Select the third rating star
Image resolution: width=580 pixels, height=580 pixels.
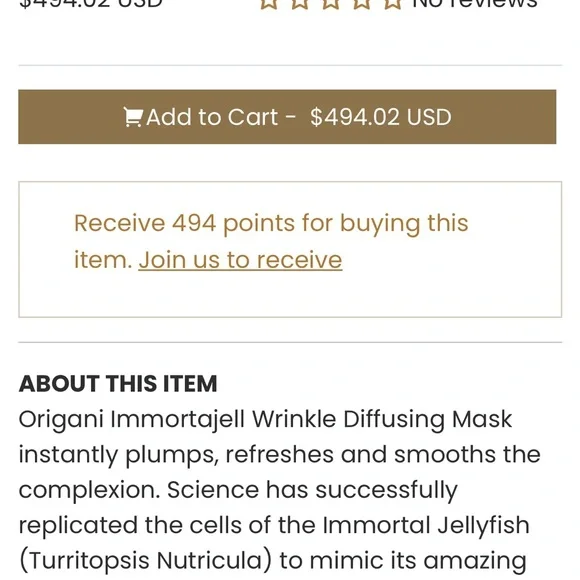tap(331, 3)
